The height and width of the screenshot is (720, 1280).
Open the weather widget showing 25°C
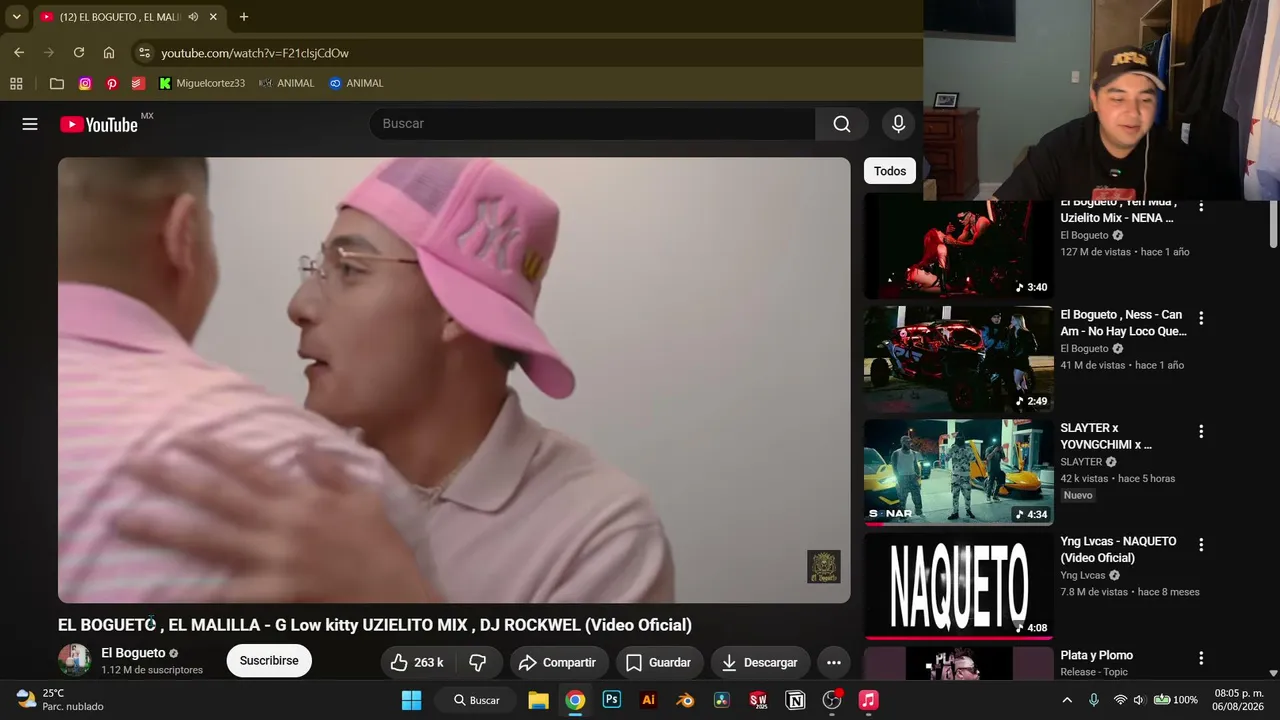point(60,700)
